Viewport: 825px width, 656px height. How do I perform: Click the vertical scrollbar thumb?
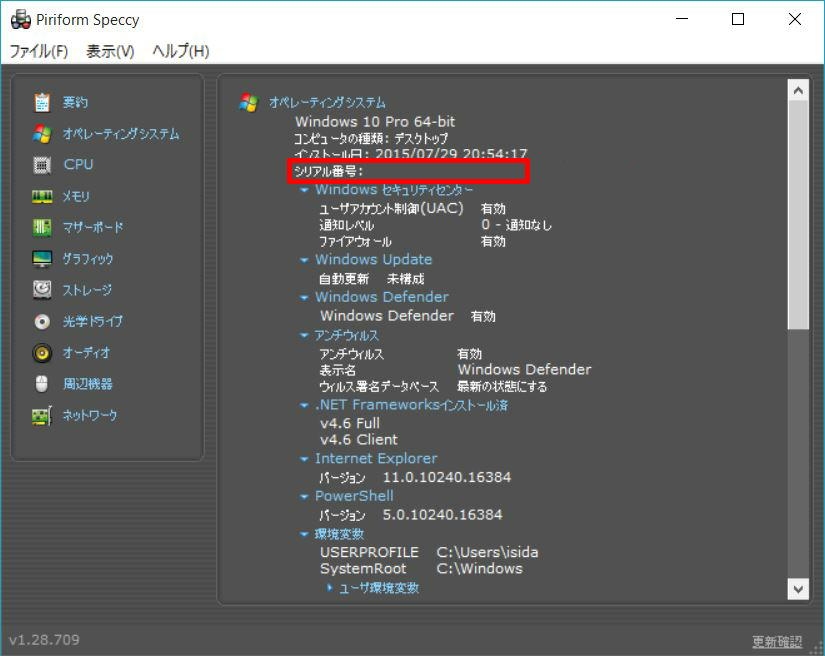798,216
